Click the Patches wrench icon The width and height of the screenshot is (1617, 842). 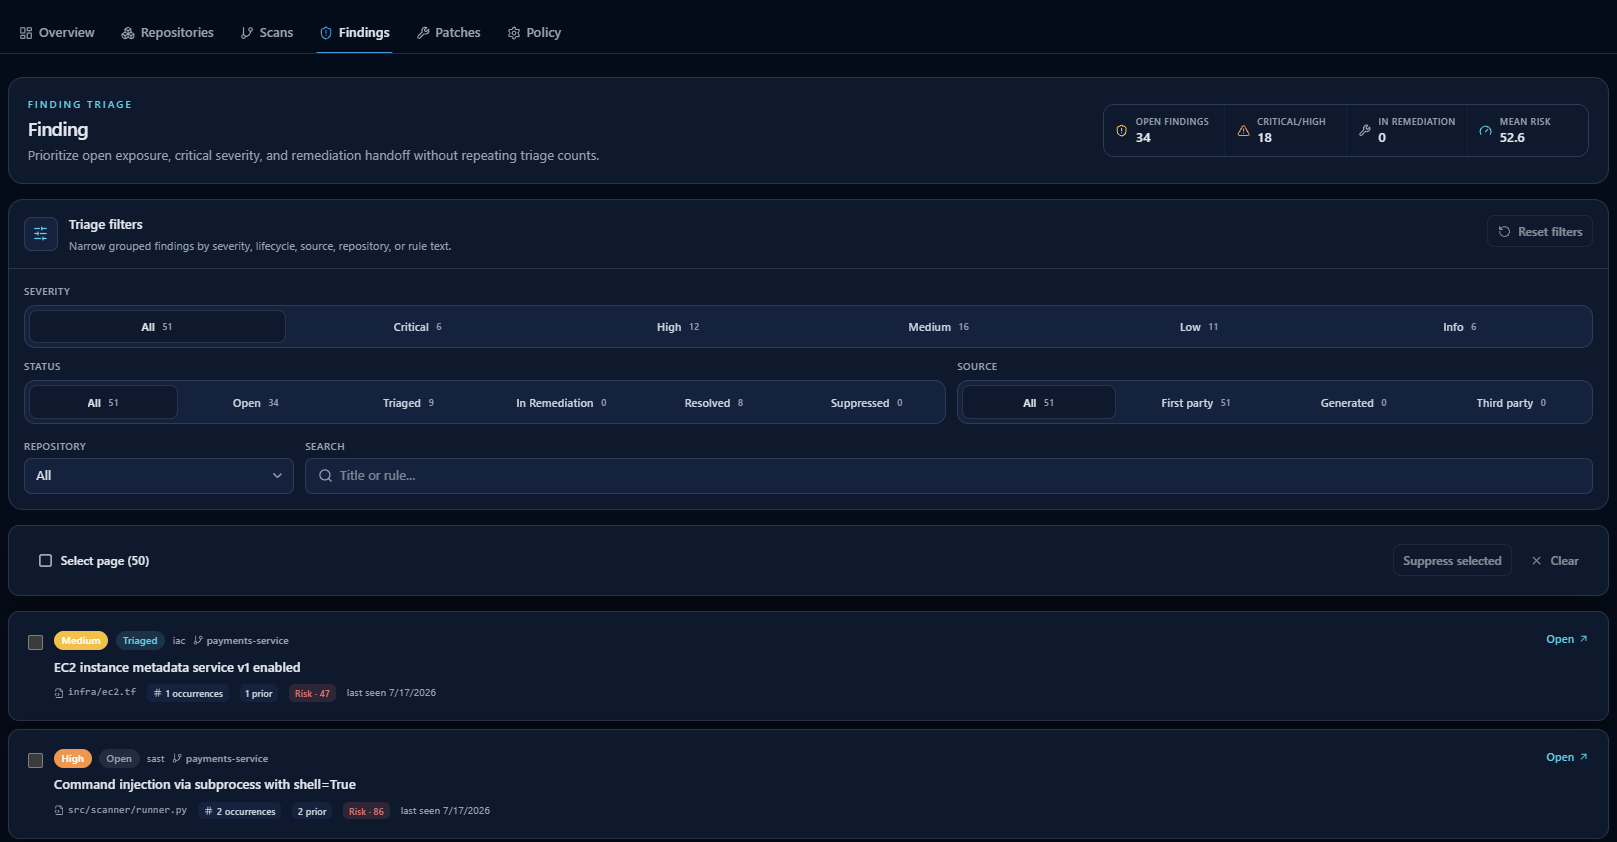pyautogui.click(x=423, y=33)
